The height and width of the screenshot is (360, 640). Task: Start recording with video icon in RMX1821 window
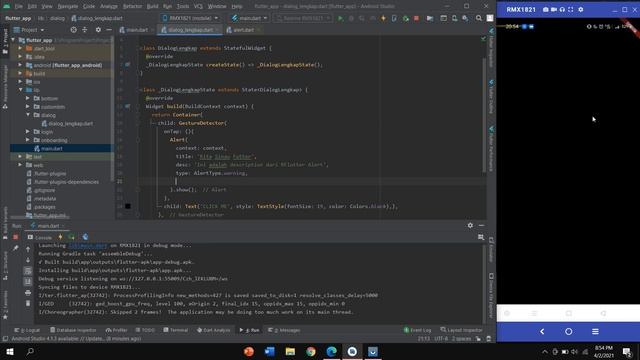pos(554,9)
